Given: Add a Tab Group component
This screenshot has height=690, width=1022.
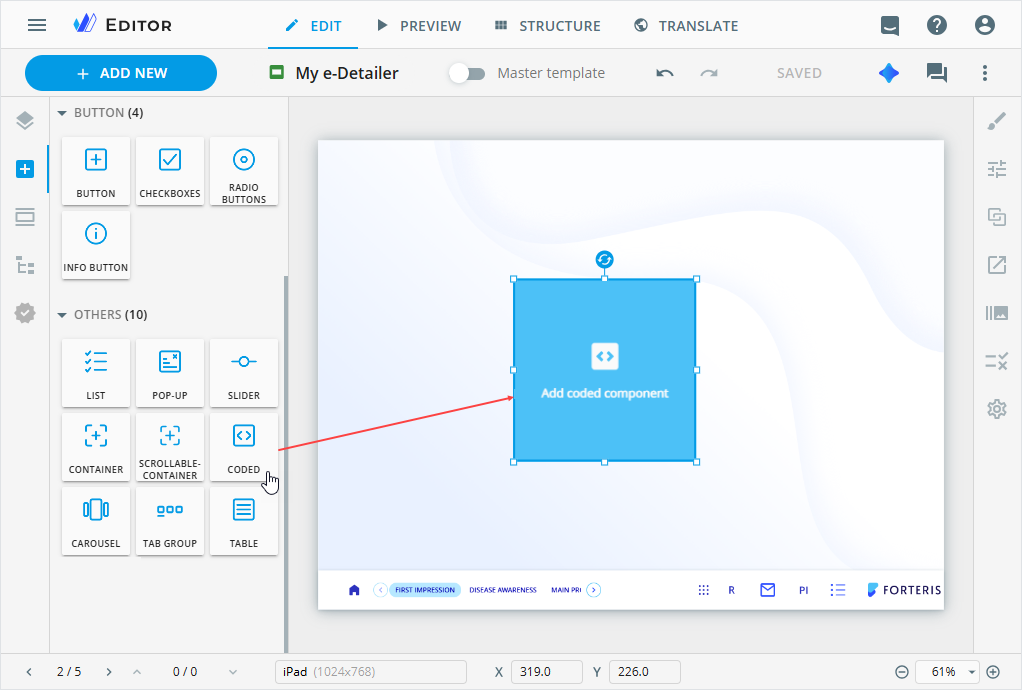Looking at the screenshot, I should pyautogui.click(x=170, y=520).
